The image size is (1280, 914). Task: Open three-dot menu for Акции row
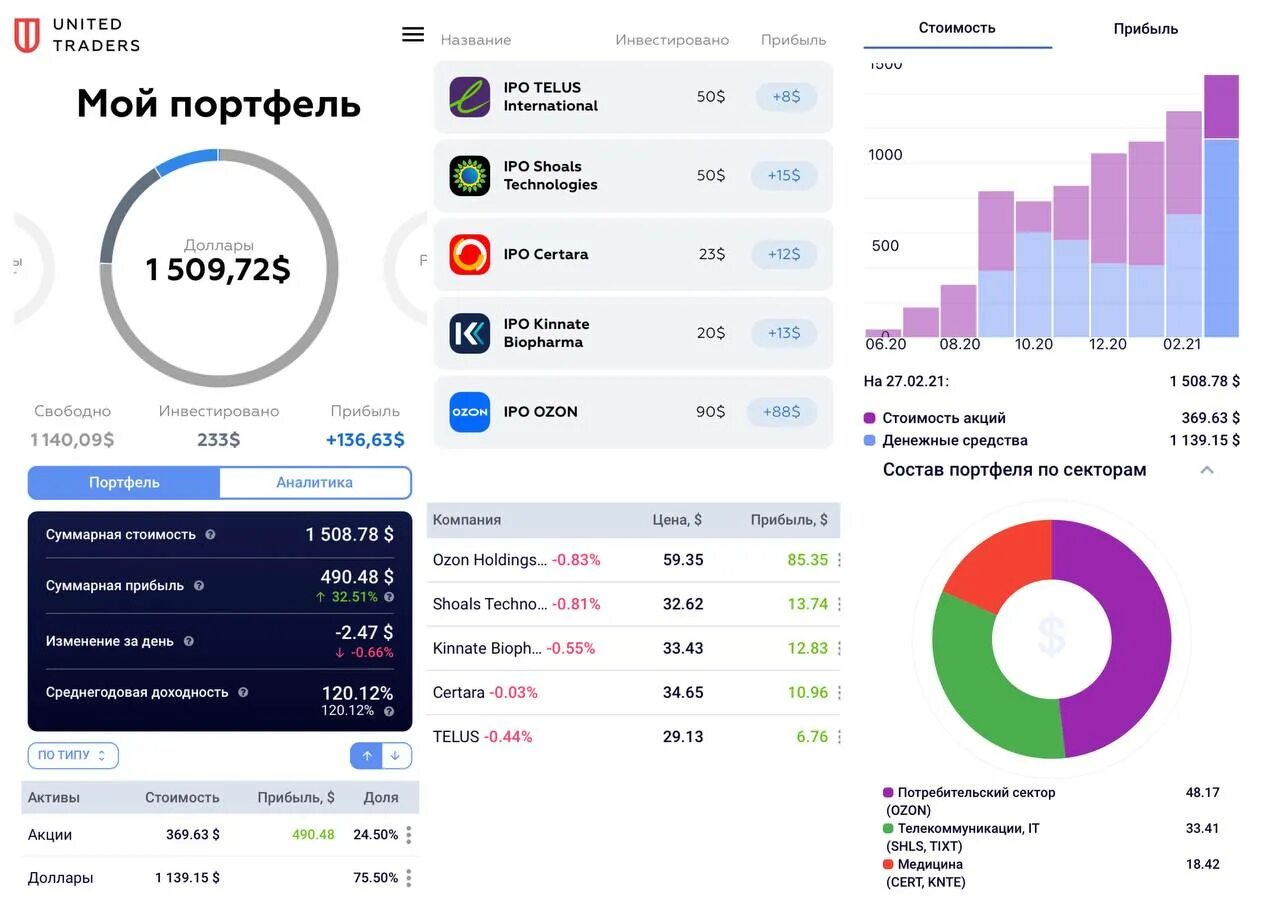[408, 835]
